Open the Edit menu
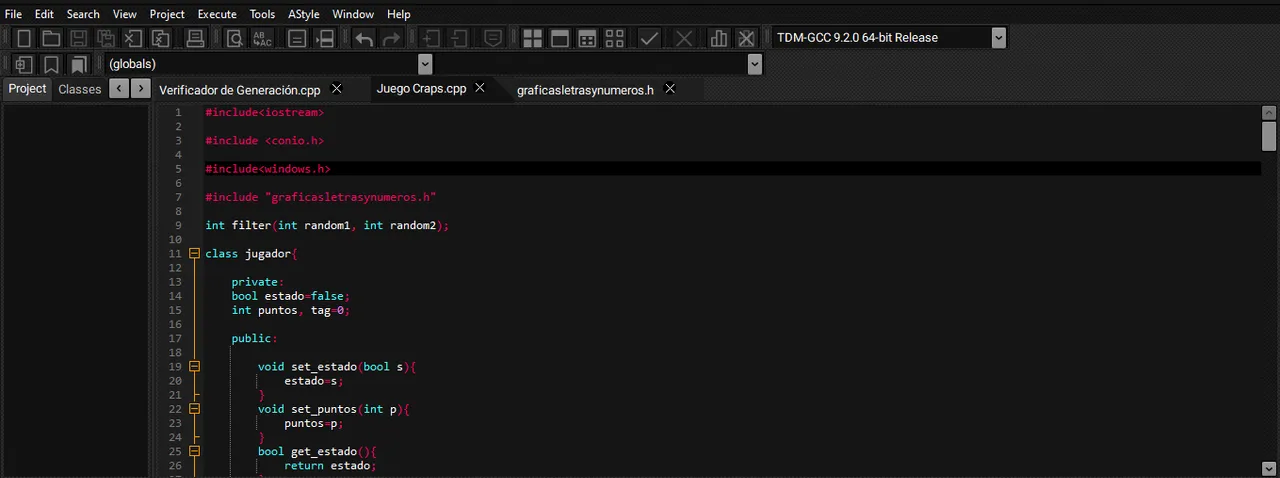The image size is (1280, 478). tap(44, 14)
